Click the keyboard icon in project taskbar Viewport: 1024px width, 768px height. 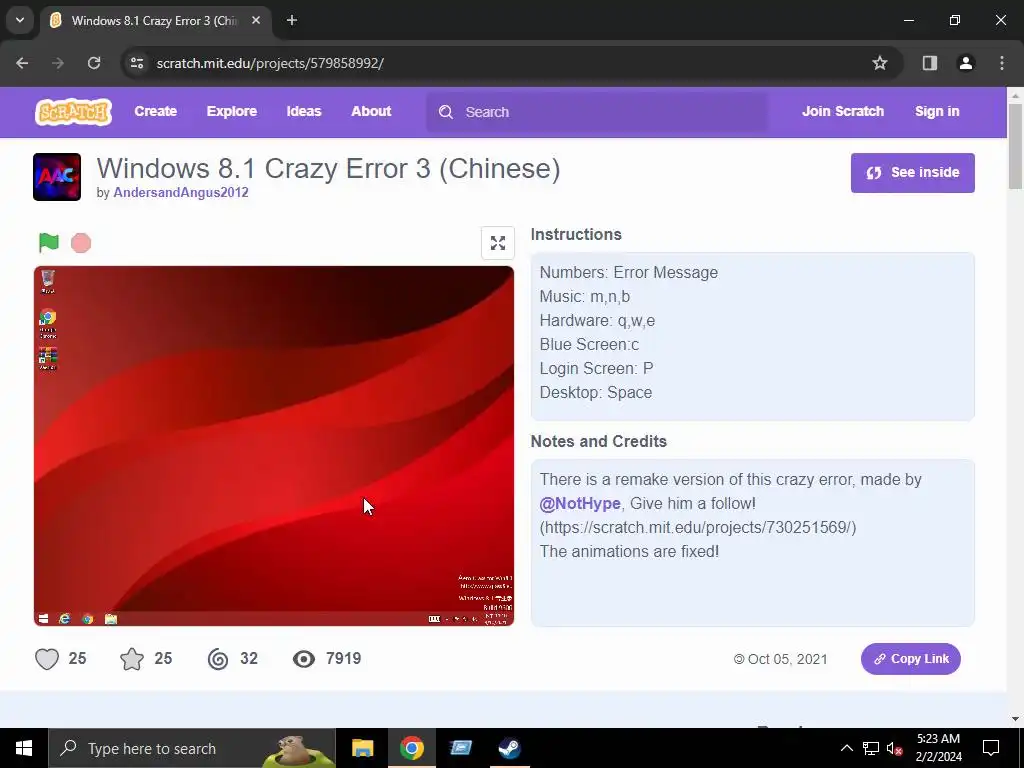[x=434, y=619]
